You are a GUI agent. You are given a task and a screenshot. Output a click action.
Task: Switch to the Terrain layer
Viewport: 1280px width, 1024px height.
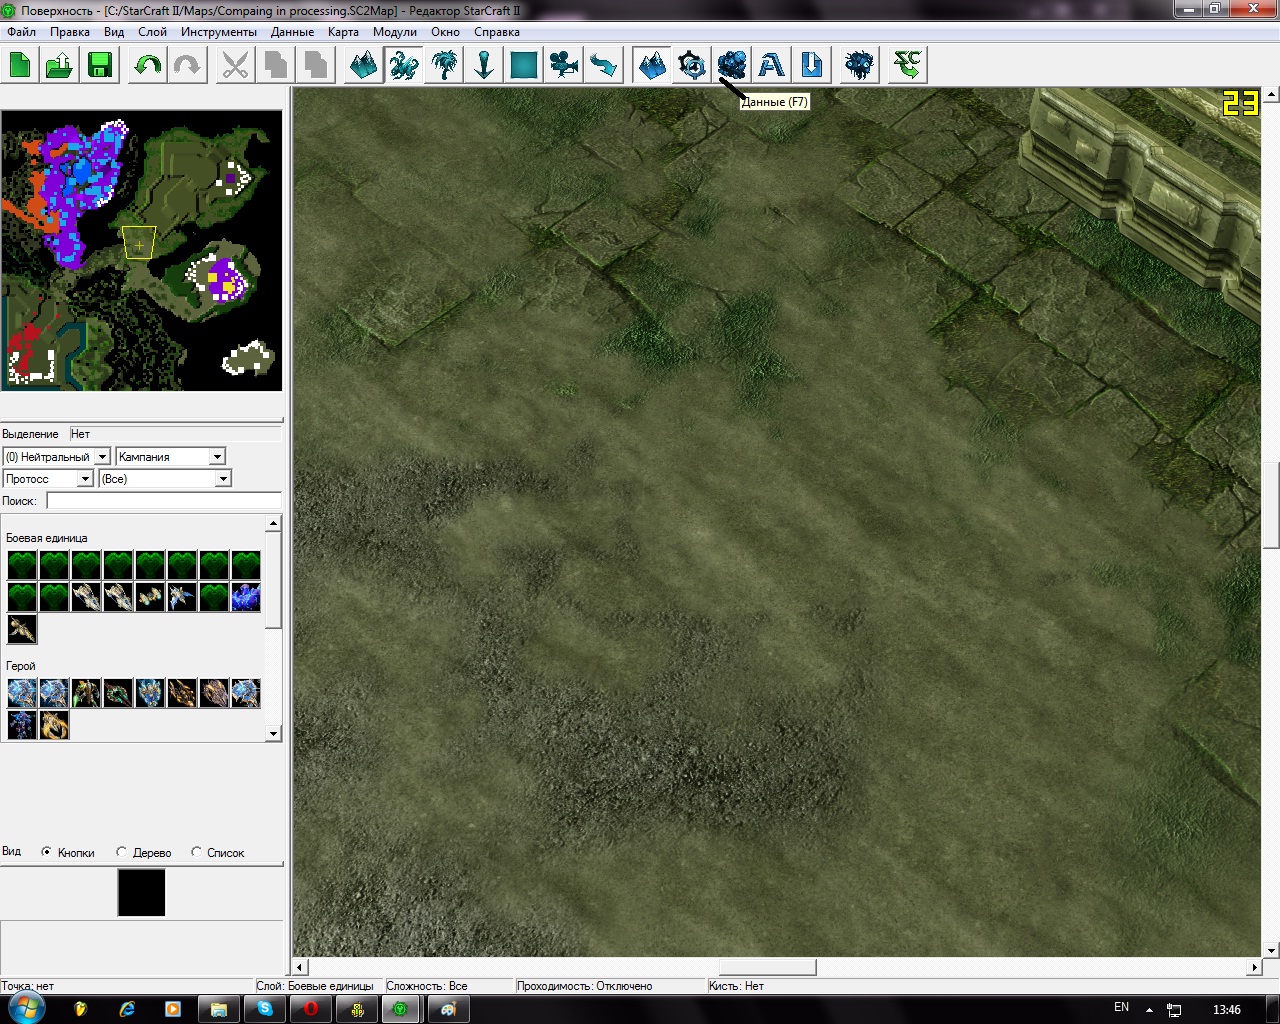[363, 65]
